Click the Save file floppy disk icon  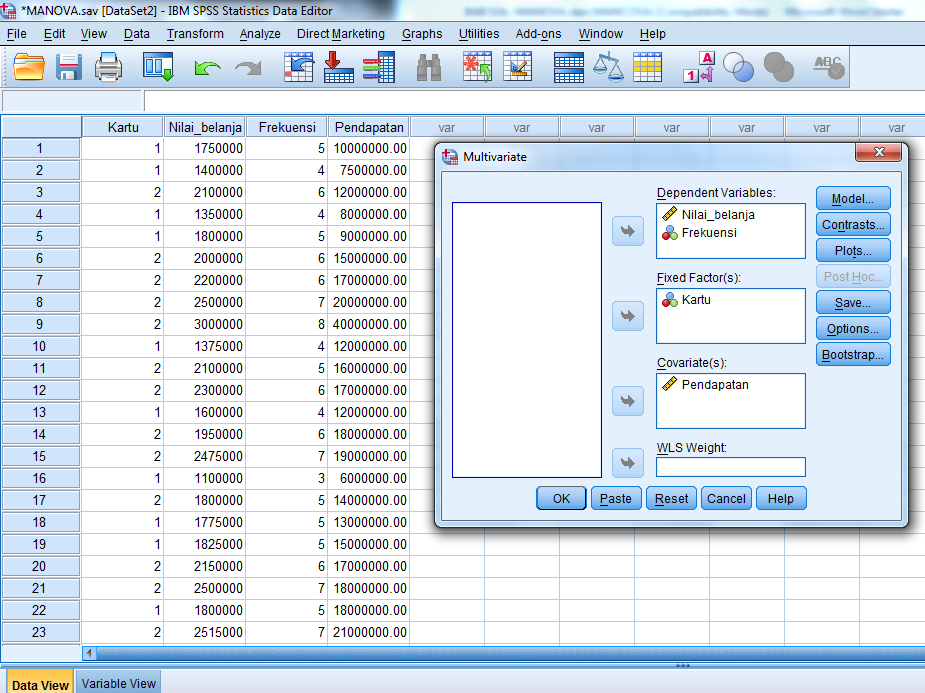[x=69, y=67]
